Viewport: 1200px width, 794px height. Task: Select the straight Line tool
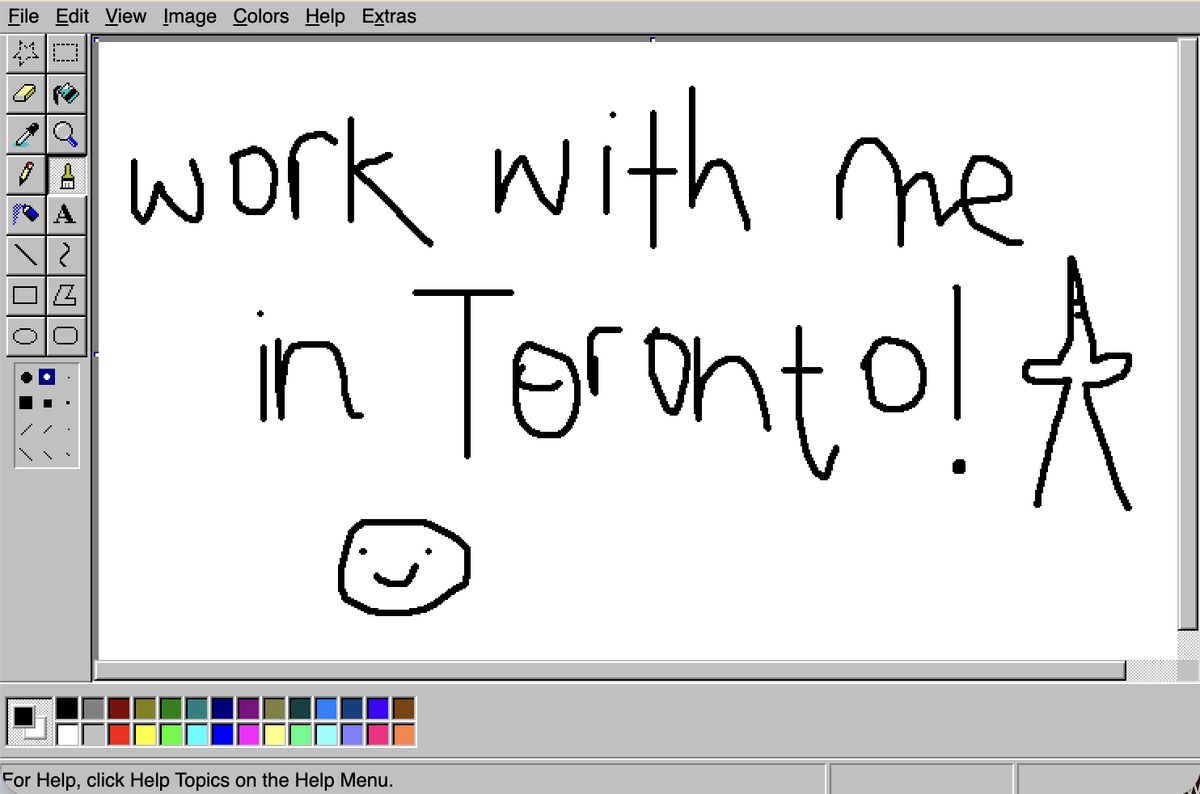tap(26, 255)
